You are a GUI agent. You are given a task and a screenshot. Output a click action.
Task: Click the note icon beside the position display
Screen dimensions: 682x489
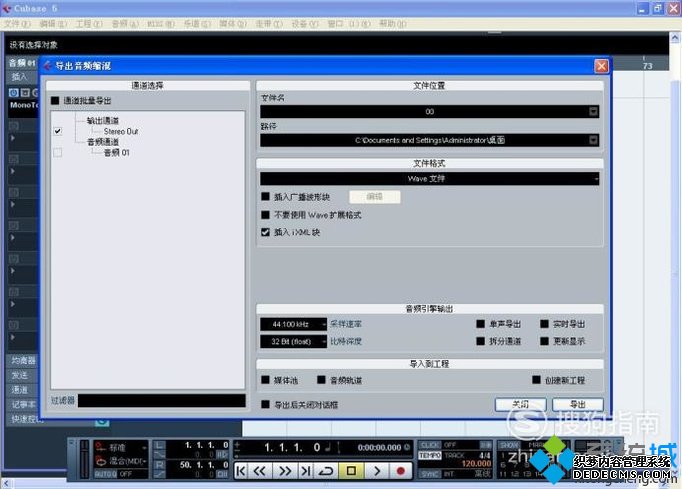pyautogui.click(x=330, y=447)
